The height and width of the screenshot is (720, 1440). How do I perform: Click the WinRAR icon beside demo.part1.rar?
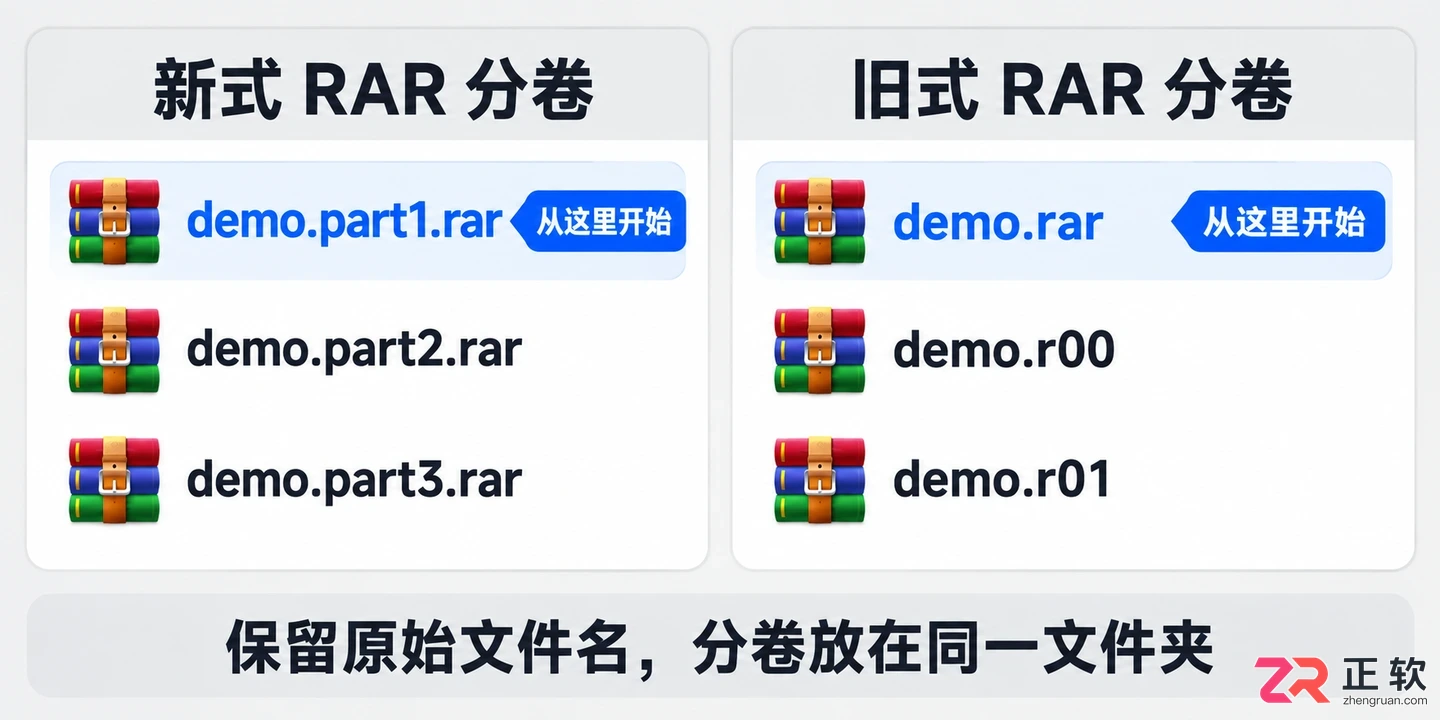[x=114, y=221]
